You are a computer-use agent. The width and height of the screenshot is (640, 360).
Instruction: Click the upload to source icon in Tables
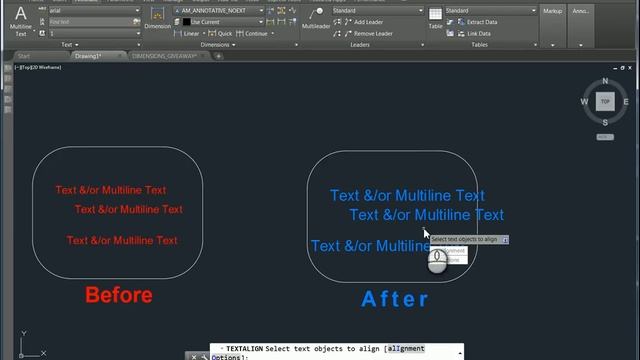450,33
